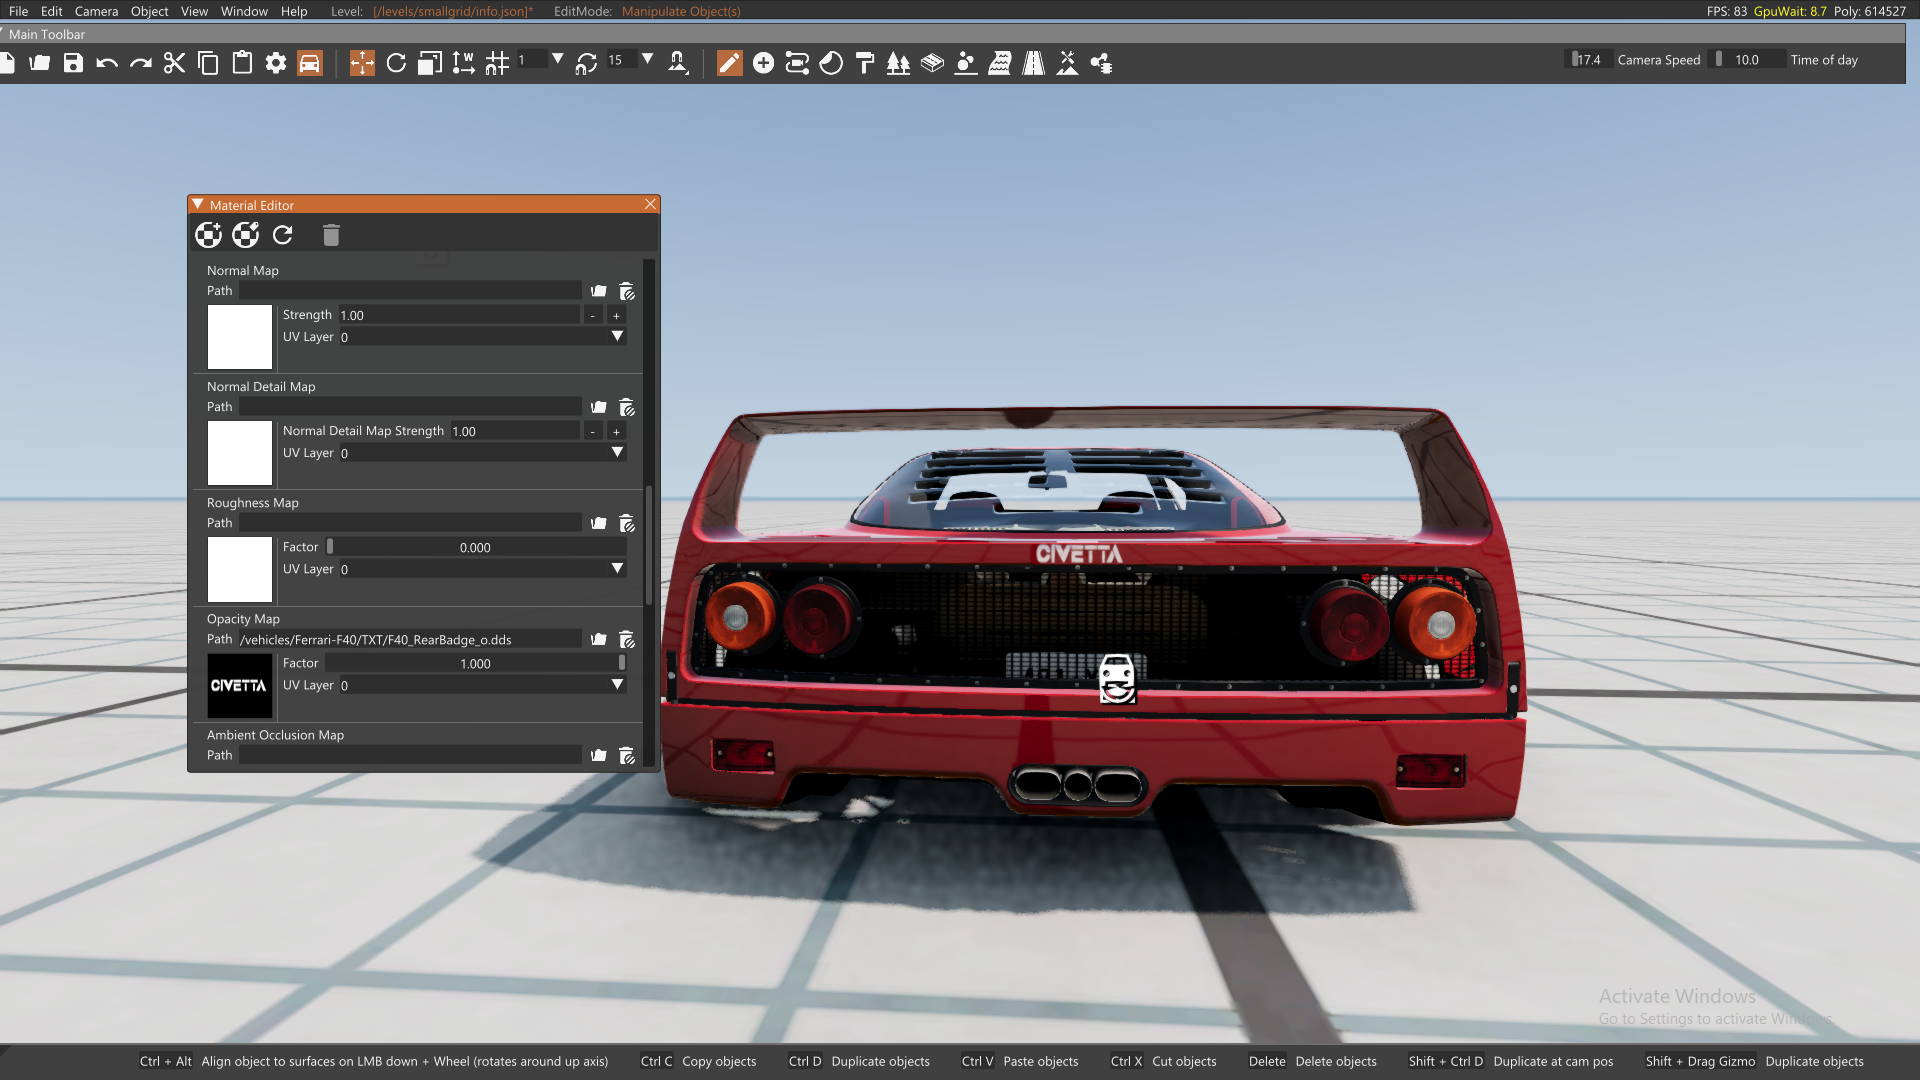Select the Rotate gizmo tool
The image size is (1920, 1080).
click(396, 63)
